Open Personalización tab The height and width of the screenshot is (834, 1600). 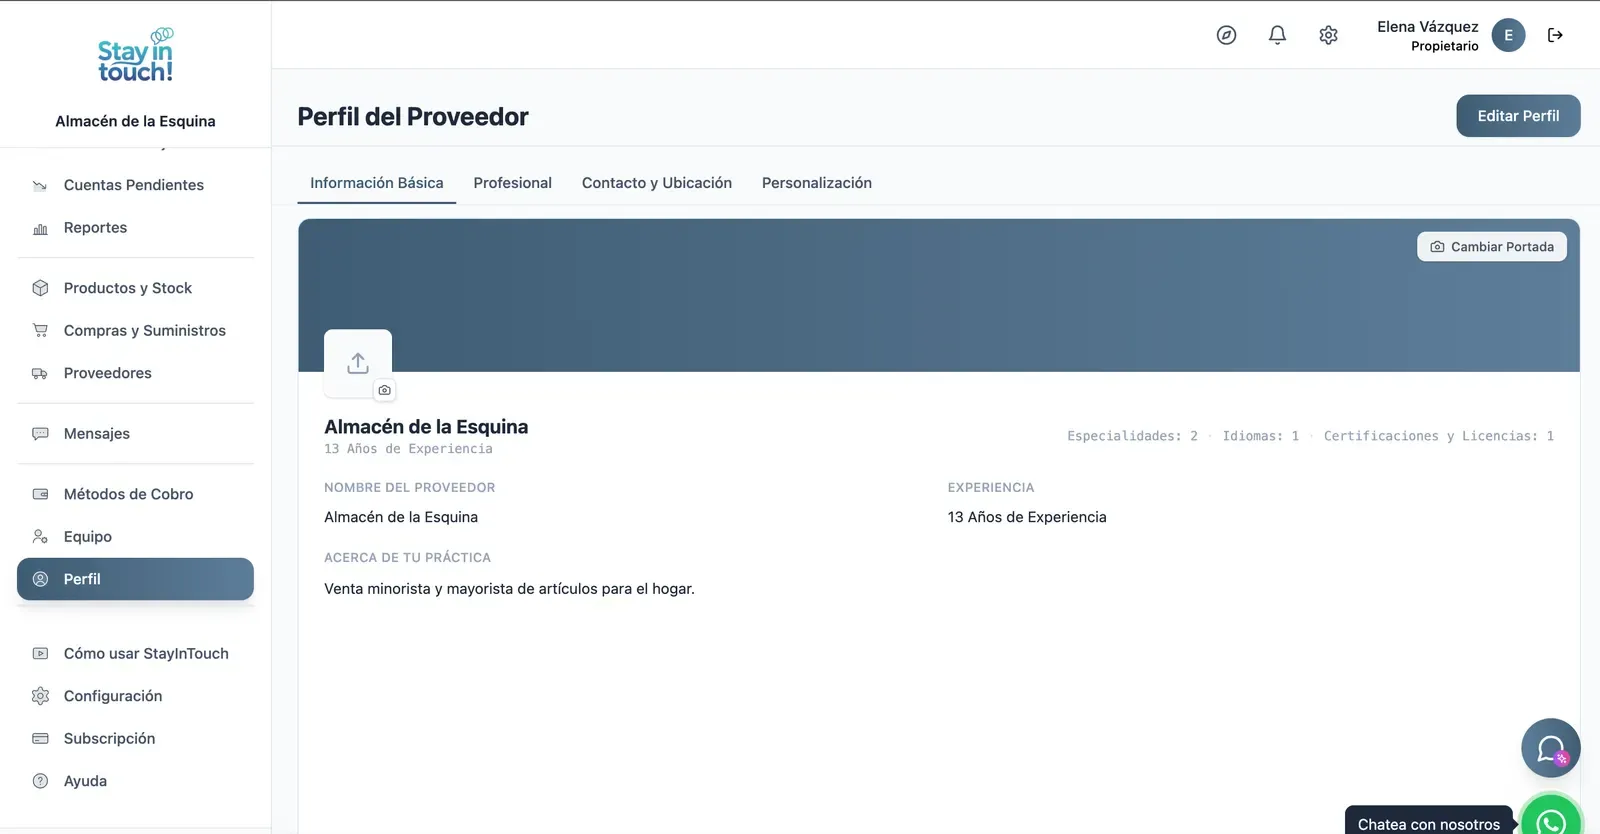[x=817, y=183]
